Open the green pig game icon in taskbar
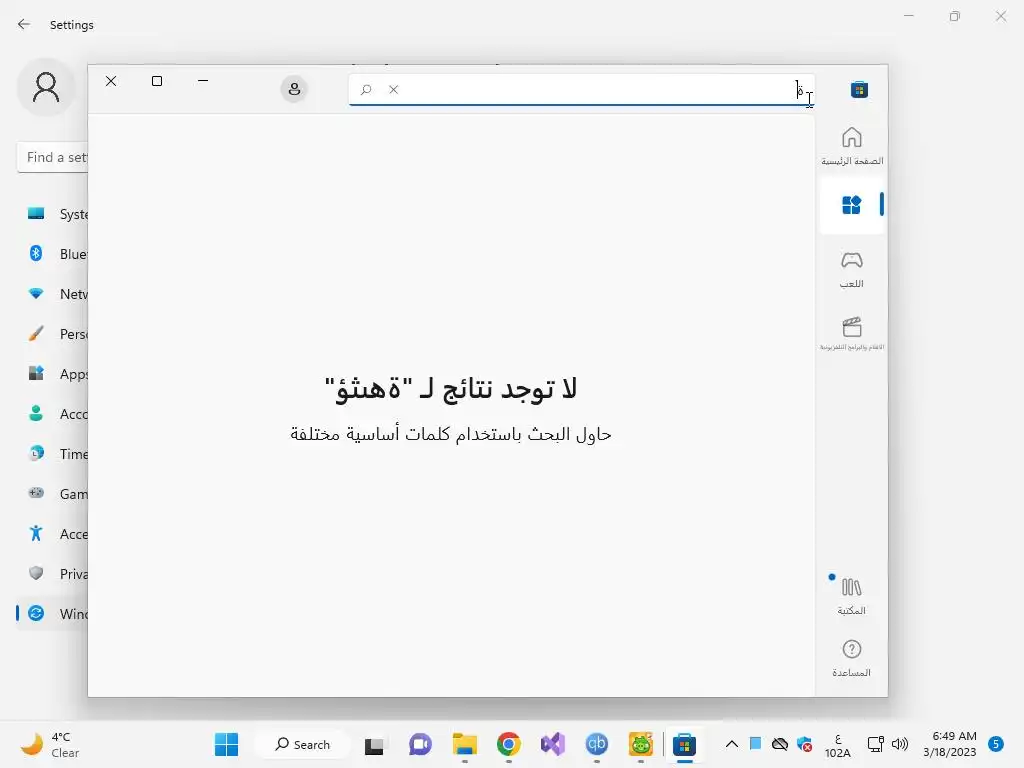 641,744
